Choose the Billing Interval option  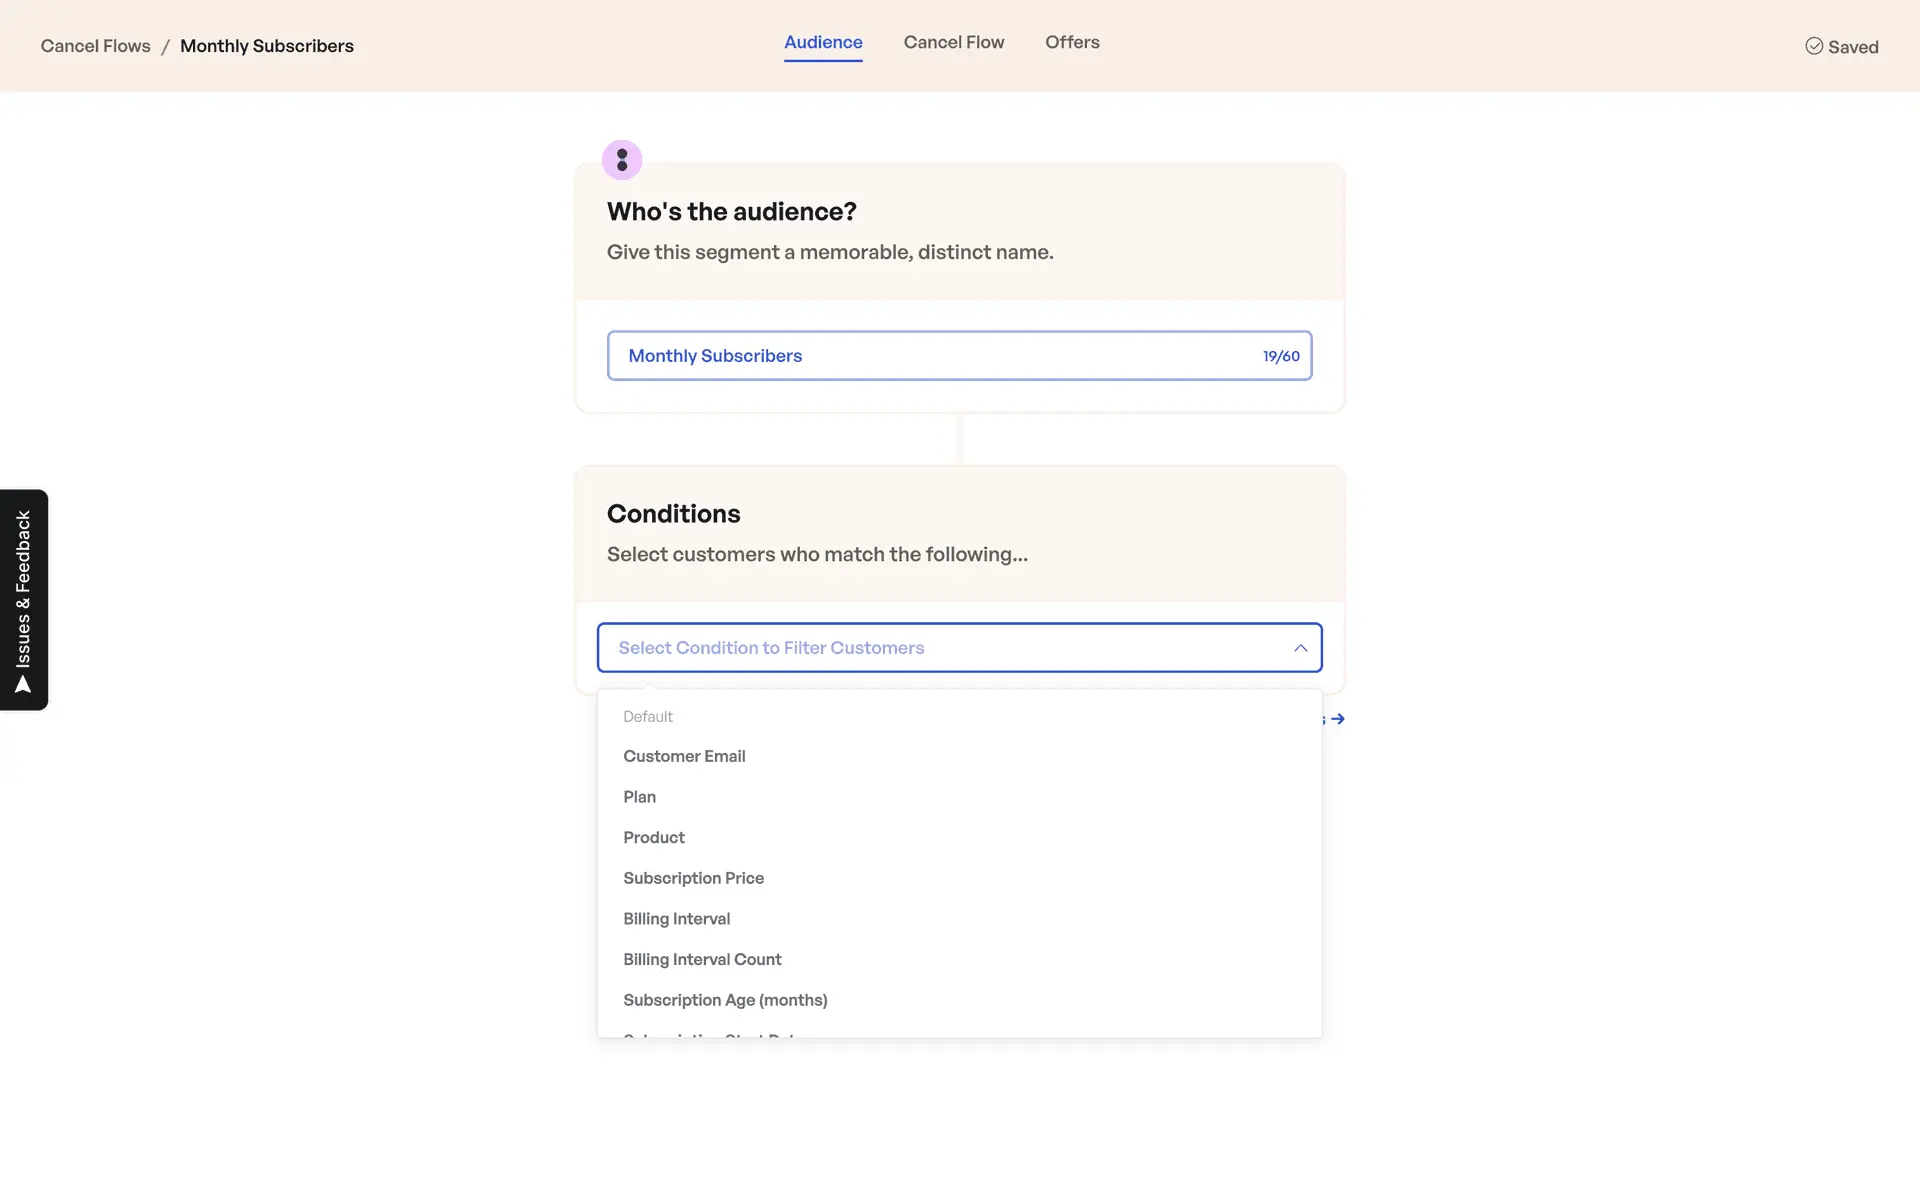677,919
